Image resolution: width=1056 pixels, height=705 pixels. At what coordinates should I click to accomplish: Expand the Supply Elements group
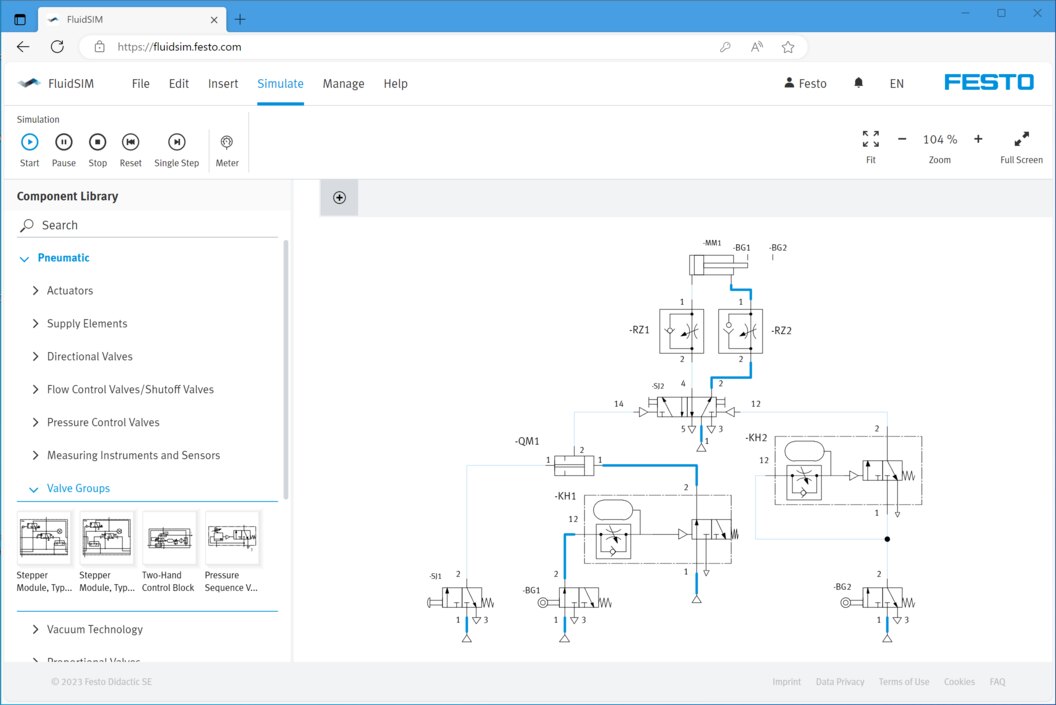(x=36, y=323)
